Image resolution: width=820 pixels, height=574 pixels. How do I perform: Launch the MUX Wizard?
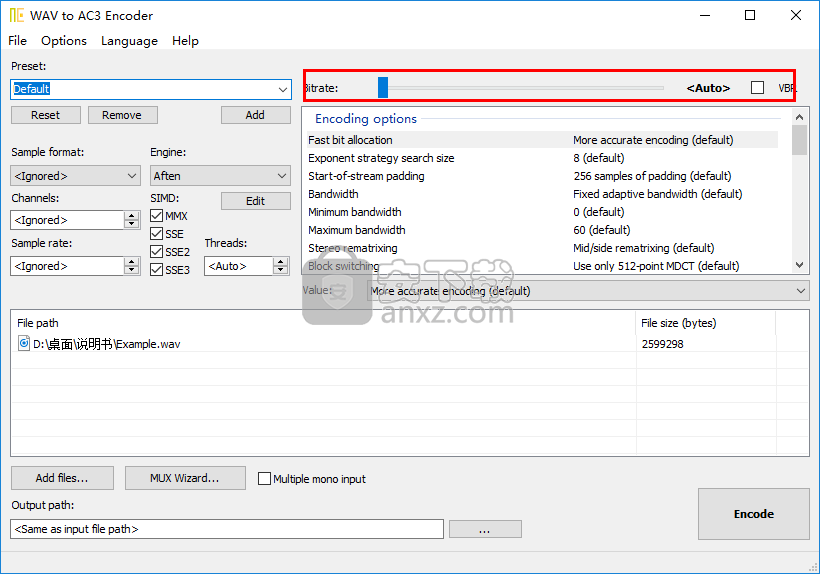(x=185, y=478)
